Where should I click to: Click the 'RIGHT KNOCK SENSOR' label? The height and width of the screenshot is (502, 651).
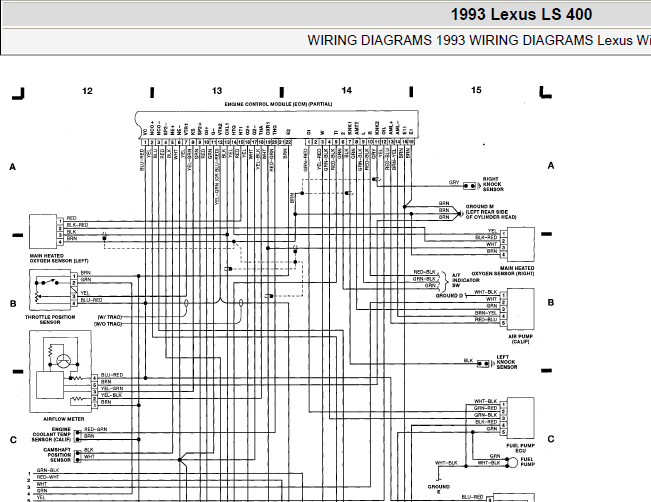[x=493, y=184]
